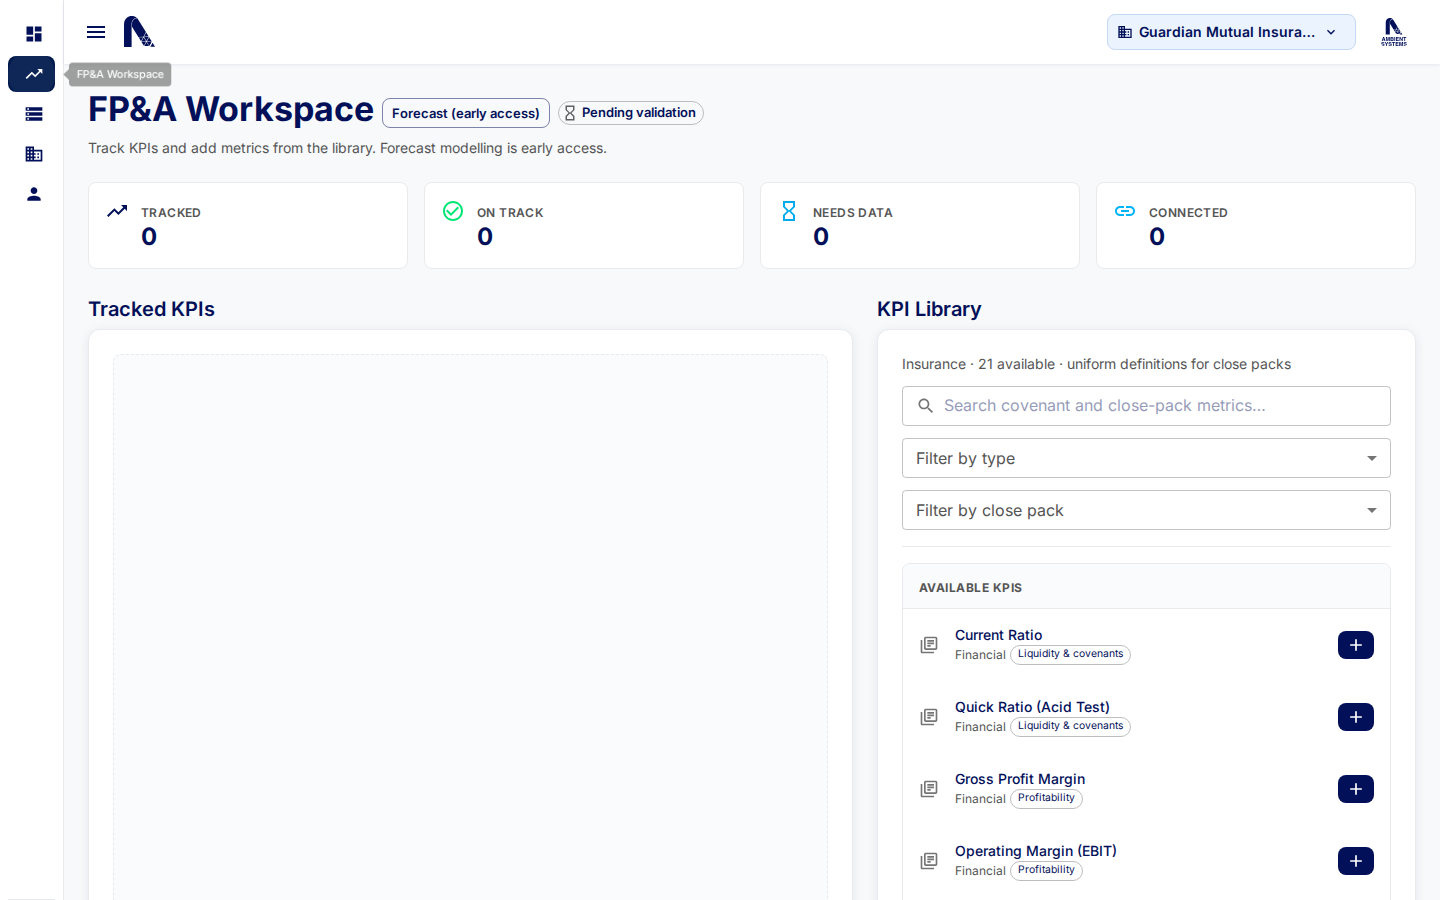Open the Guardian Mutual Insurance organization dropdown
This screenshot has width=1440, height=900.
[x=1231, y=32]
